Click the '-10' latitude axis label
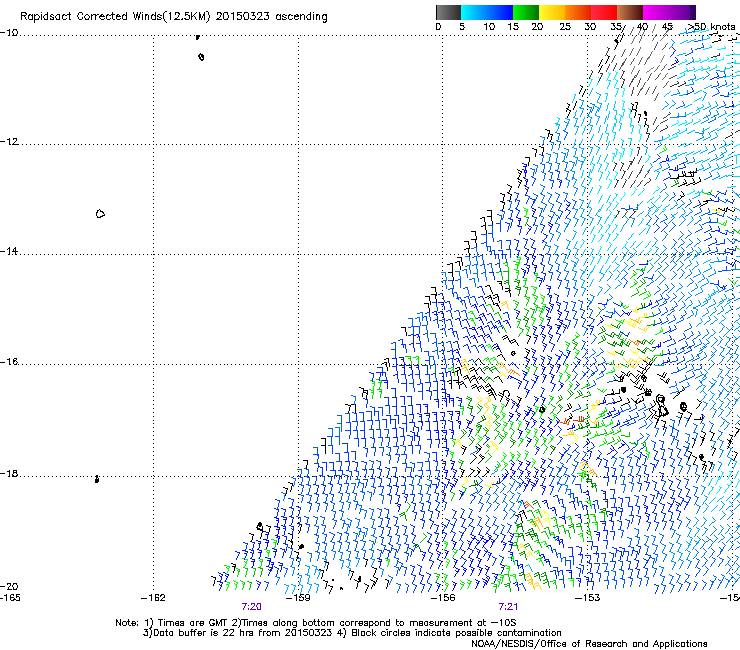This screenshot has width=740, height=650. tap(9, 33)
